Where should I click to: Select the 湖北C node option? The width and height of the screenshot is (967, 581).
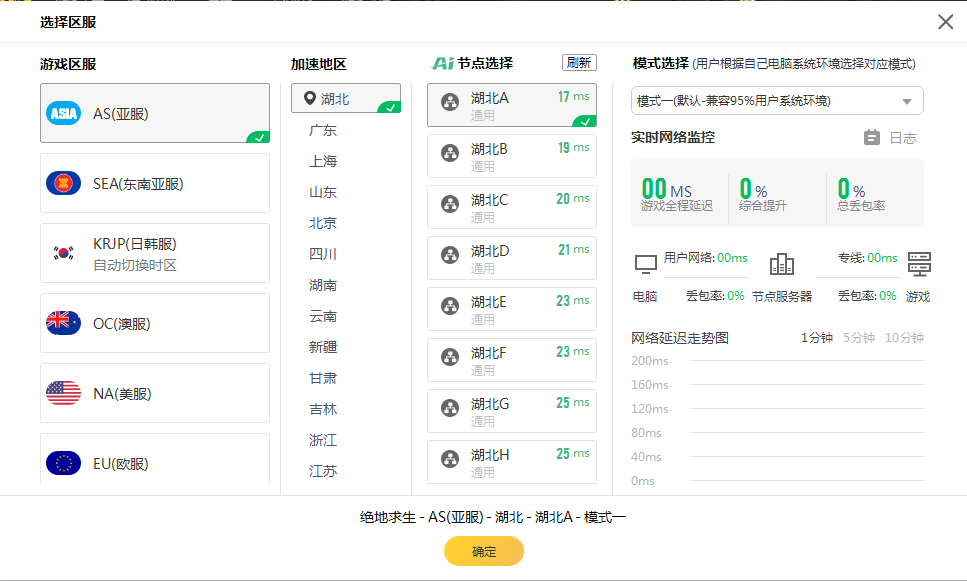511,207
